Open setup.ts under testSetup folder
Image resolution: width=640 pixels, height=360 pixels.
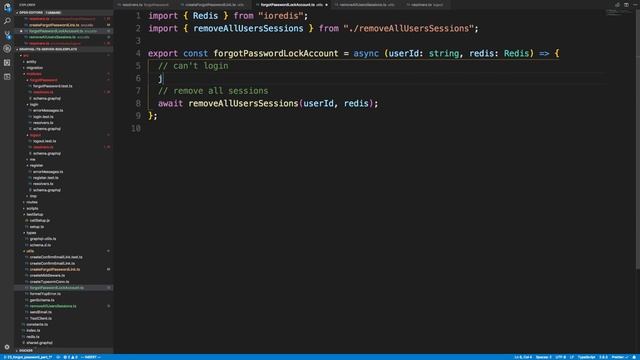point(37,227)
